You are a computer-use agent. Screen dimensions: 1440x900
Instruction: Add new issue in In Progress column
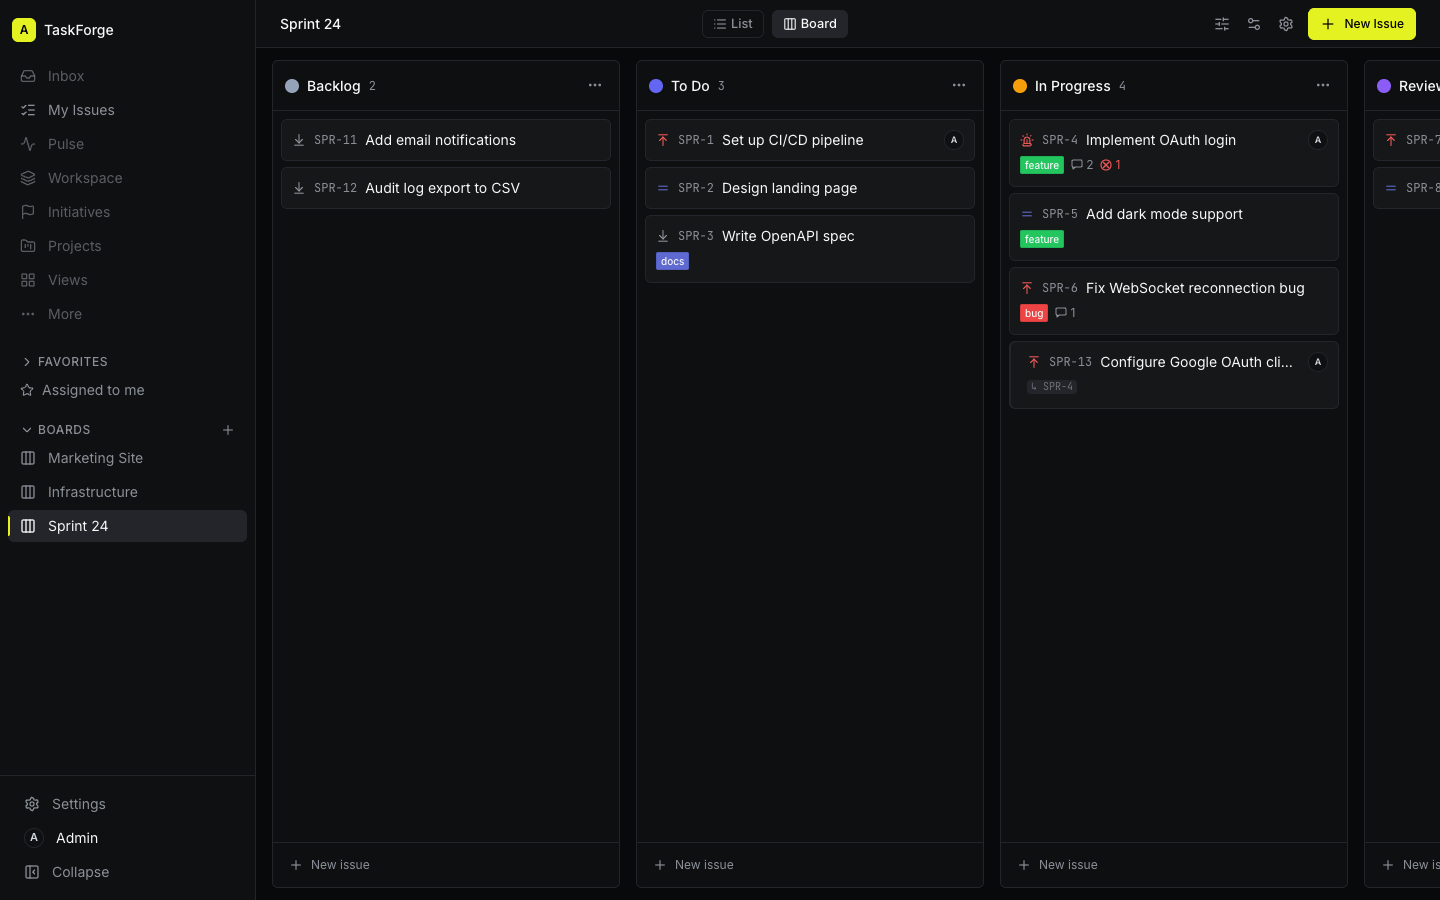(1174, 865)
